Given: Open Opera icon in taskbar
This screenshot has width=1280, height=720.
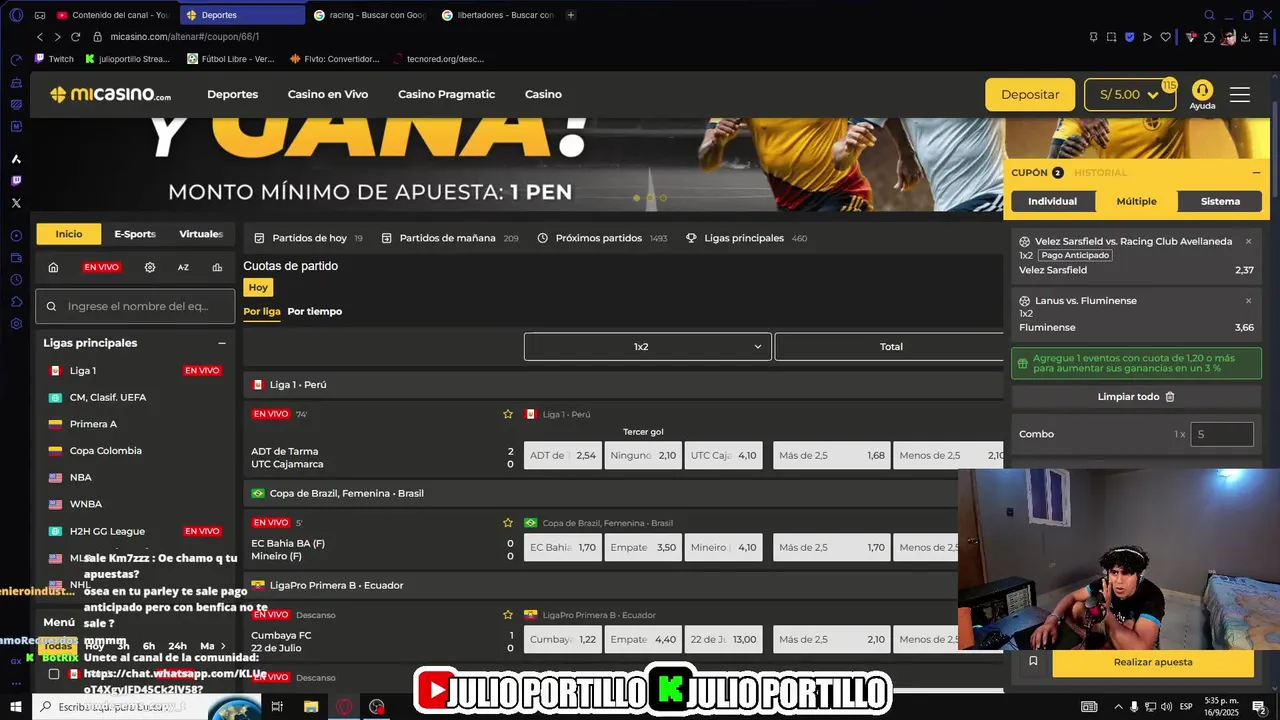Looking at the screenshot, I should [343, 706].
